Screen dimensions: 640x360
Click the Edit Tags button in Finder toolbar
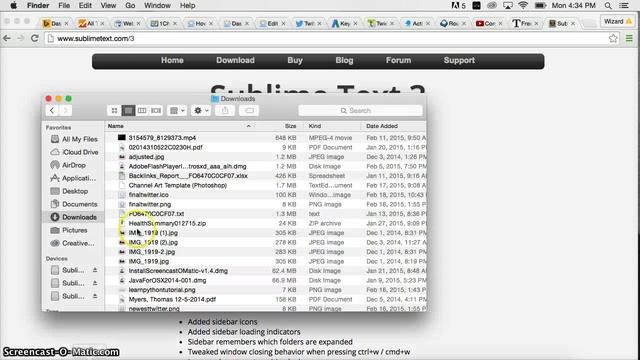click(x=249, y=111)
